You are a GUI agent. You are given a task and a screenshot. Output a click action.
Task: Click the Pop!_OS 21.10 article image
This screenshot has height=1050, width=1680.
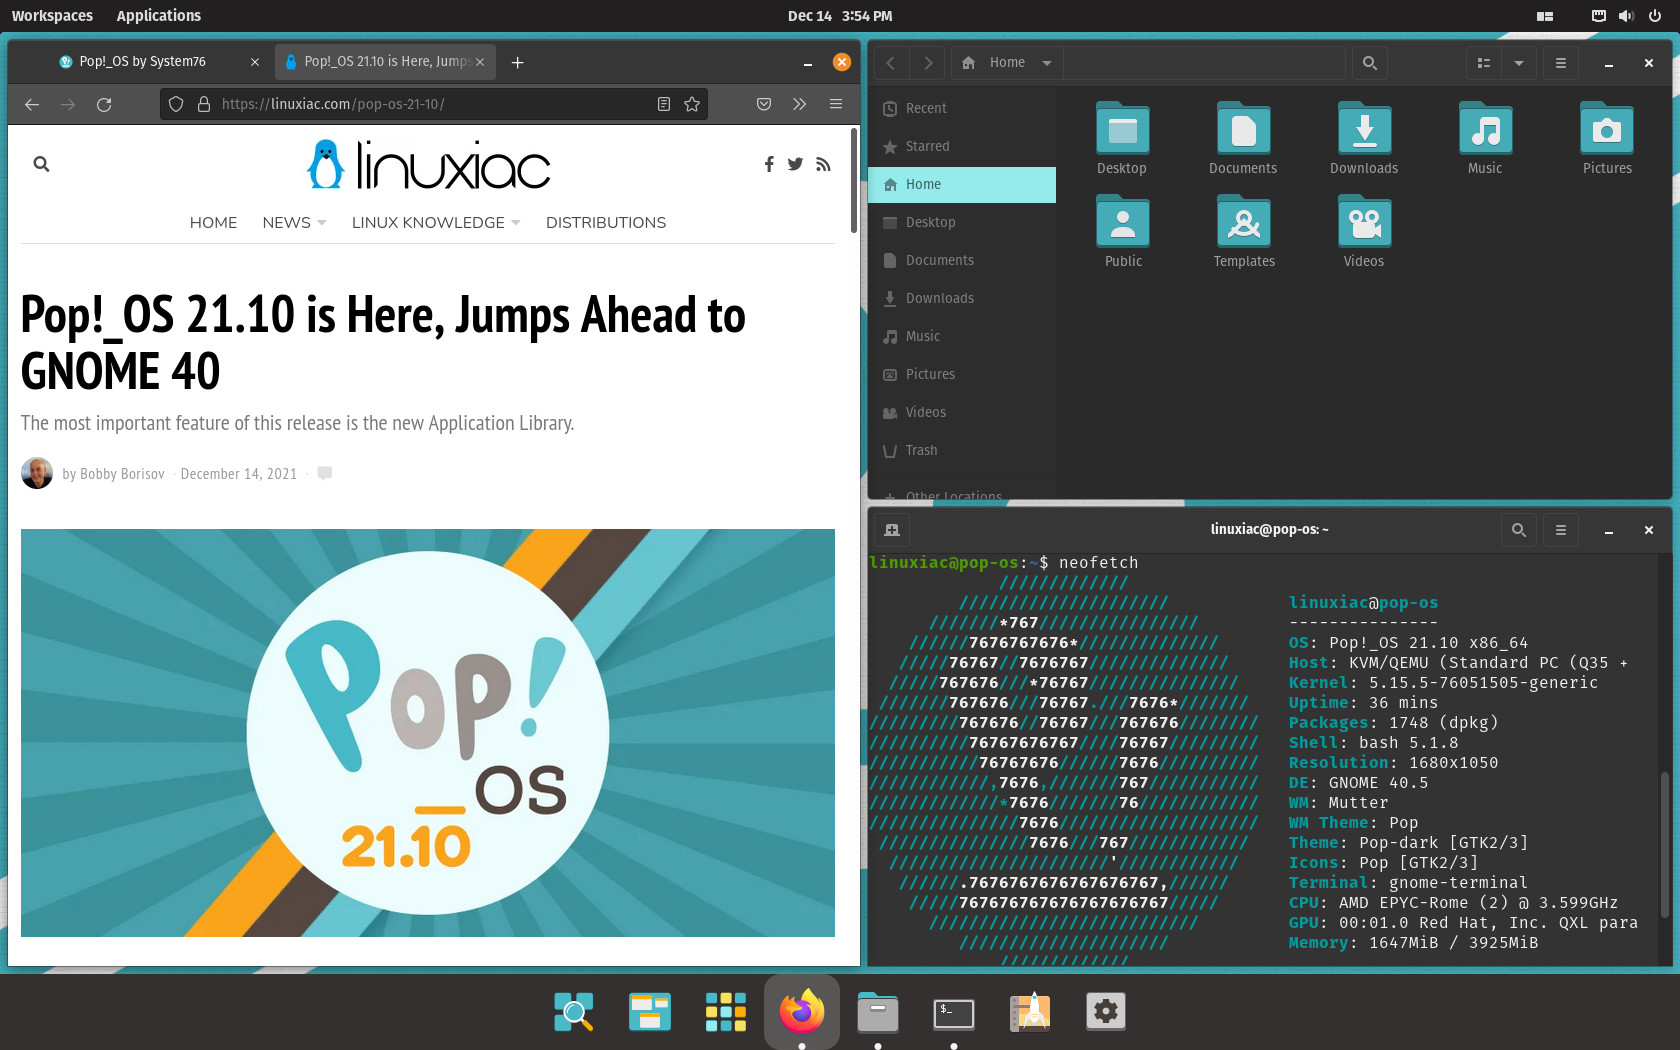click(428, 733)
